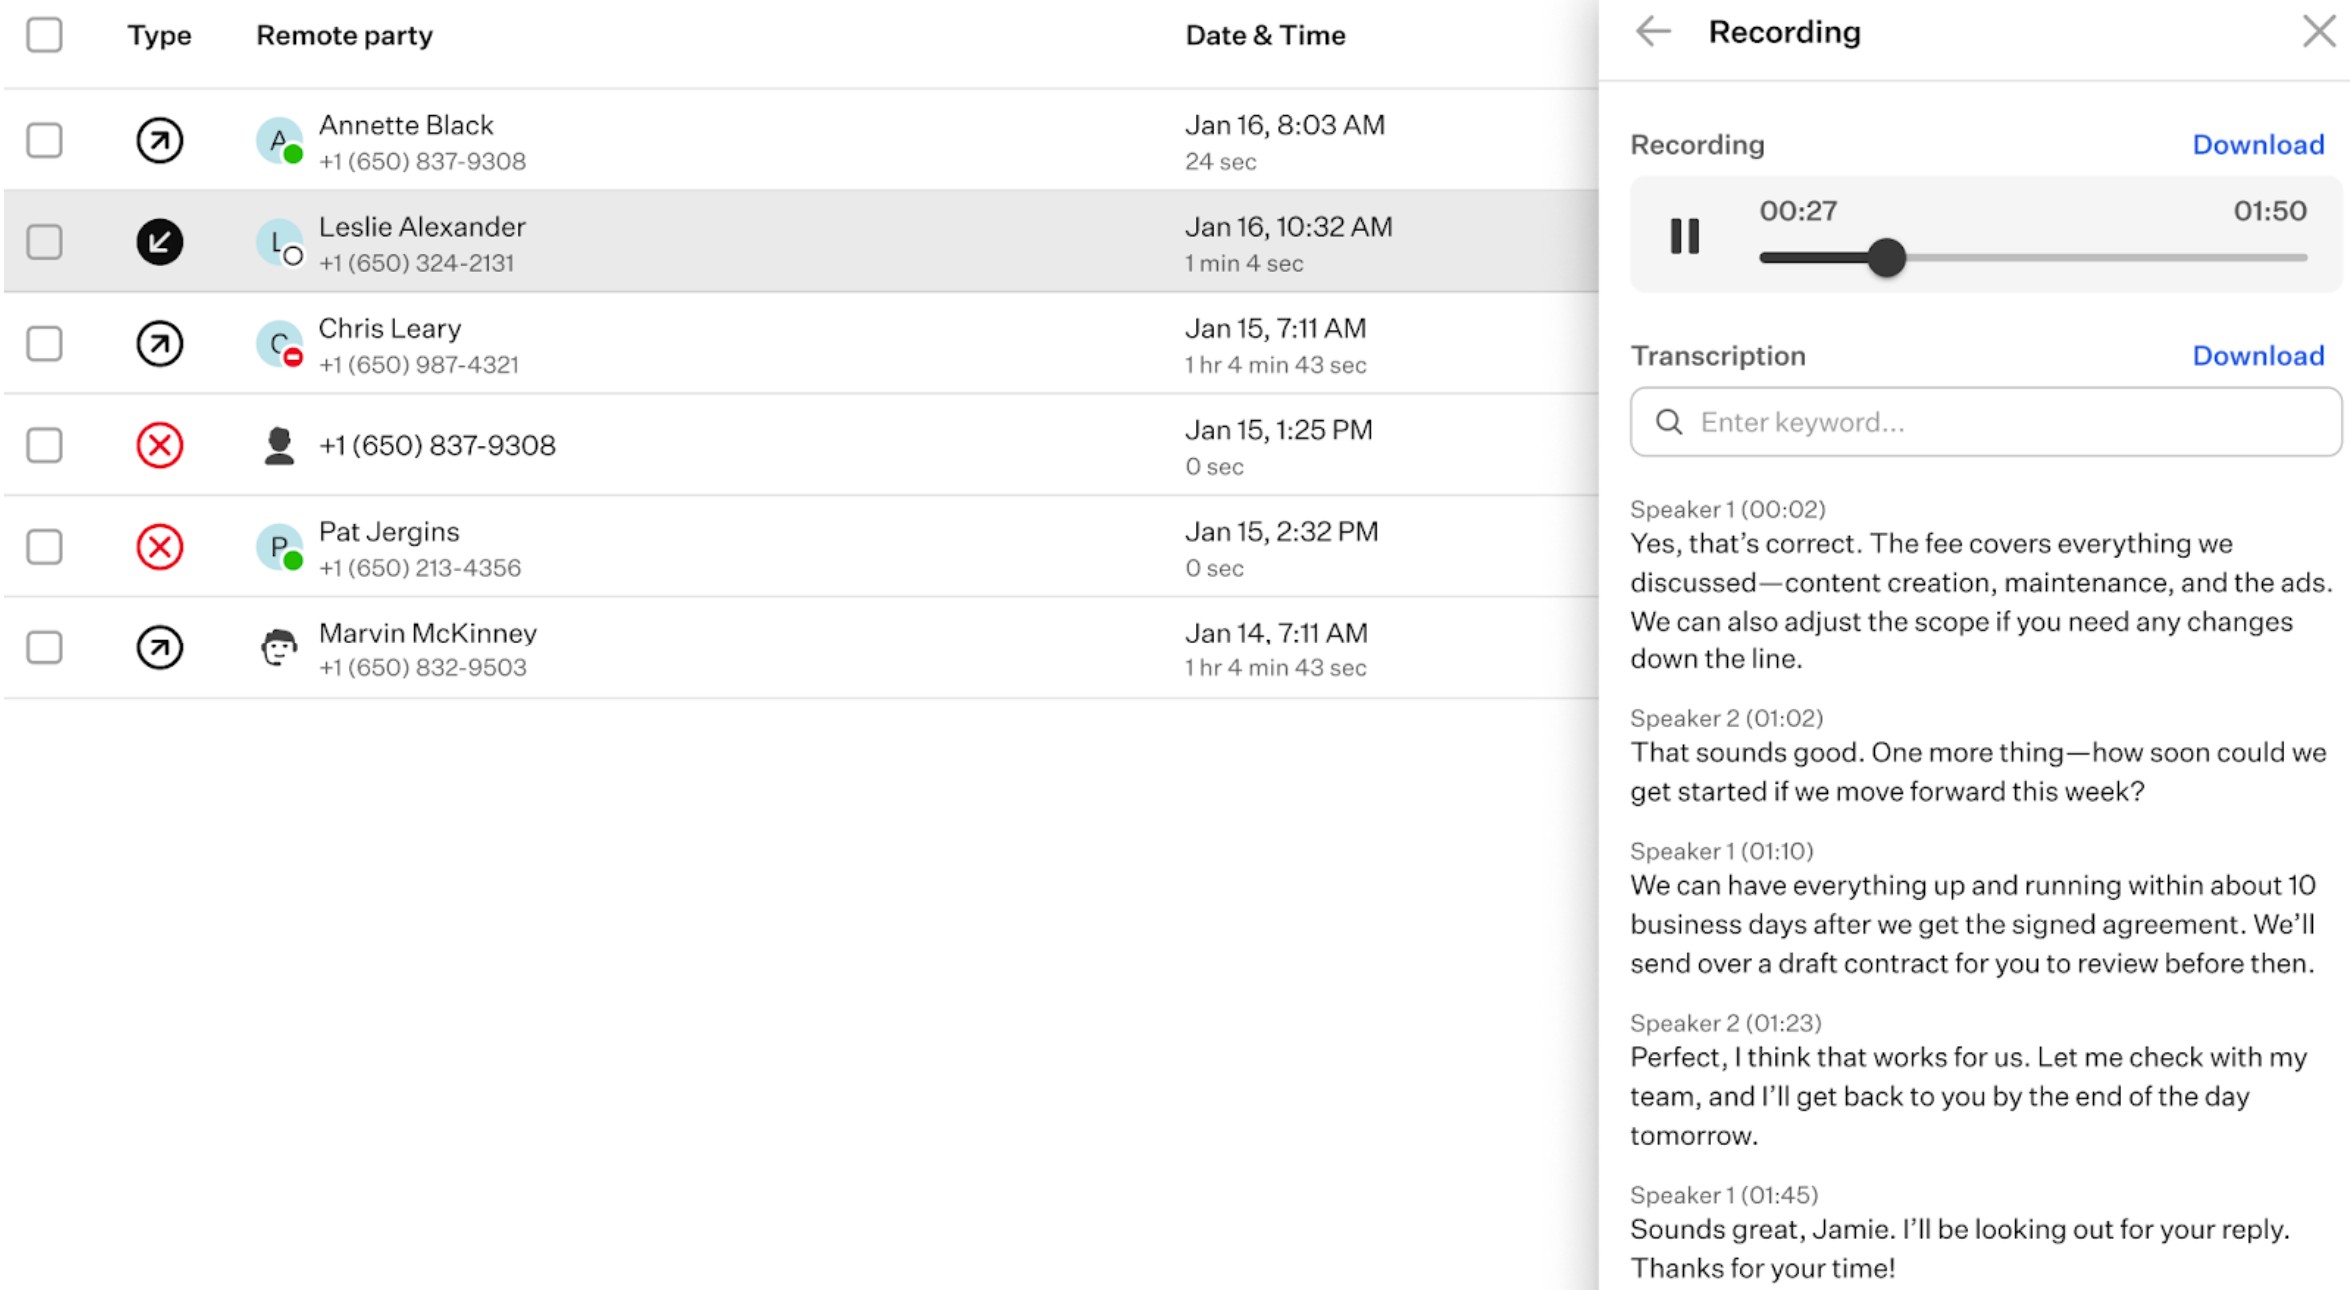Click phone number +1 (650) 324-2131
The image size is (2350, 1290).
coord(416,263)
